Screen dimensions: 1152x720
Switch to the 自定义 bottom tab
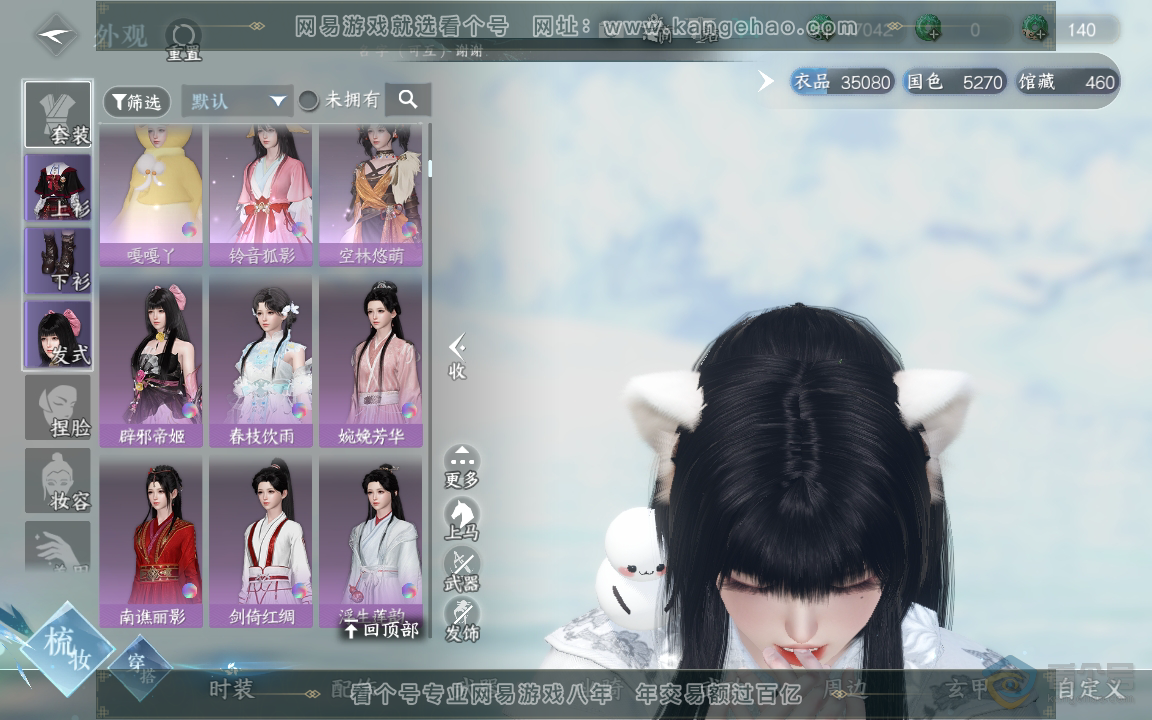pos(1090,689)
